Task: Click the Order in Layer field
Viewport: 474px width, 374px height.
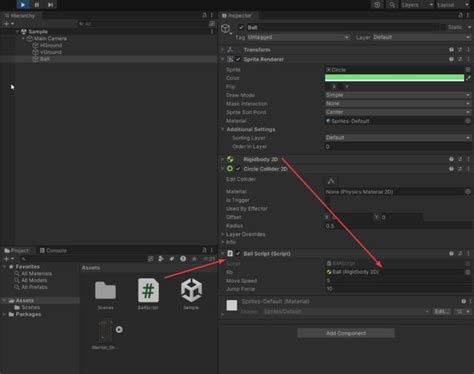Action: coord(398,147)
